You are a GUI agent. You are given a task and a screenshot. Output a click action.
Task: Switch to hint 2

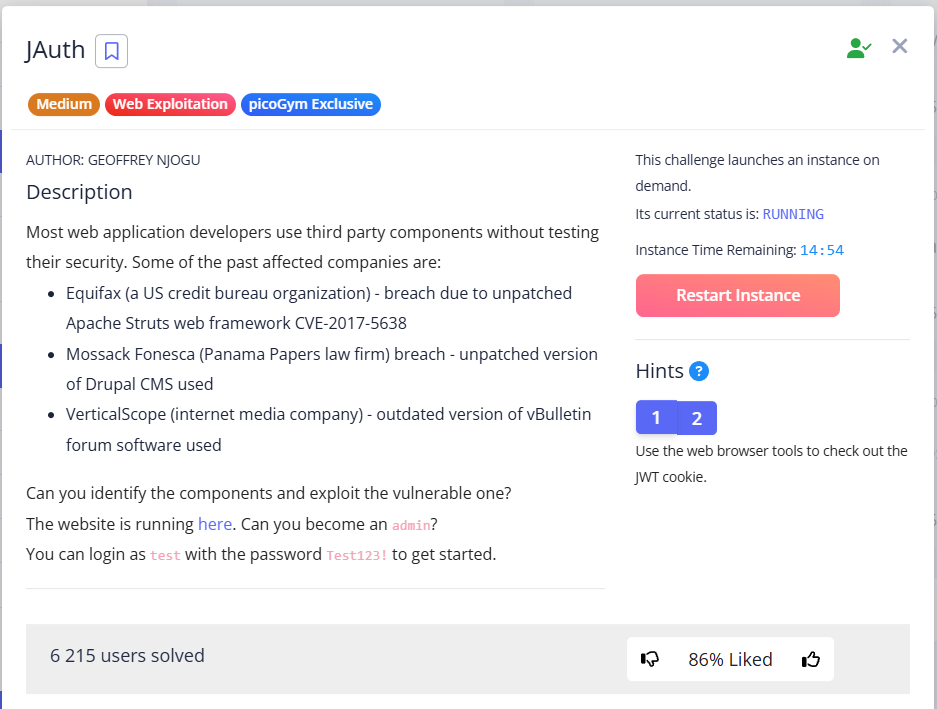(697, 418)
